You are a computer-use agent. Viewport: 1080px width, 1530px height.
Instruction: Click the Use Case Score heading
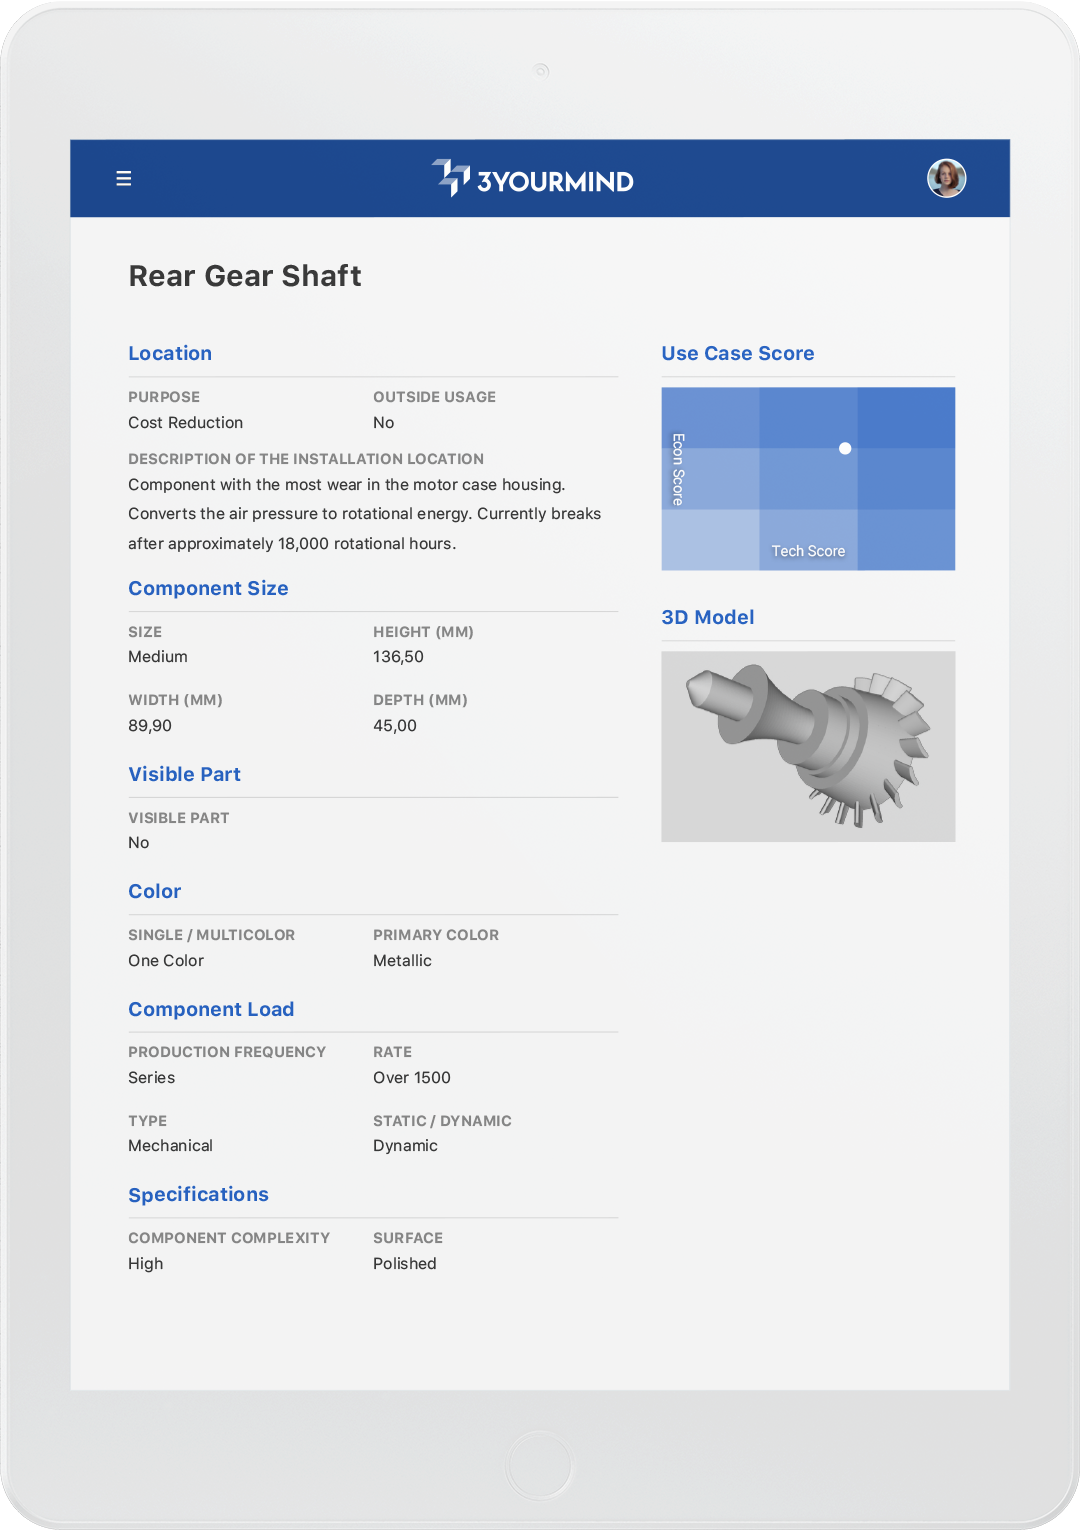click(x=738, y=353)
